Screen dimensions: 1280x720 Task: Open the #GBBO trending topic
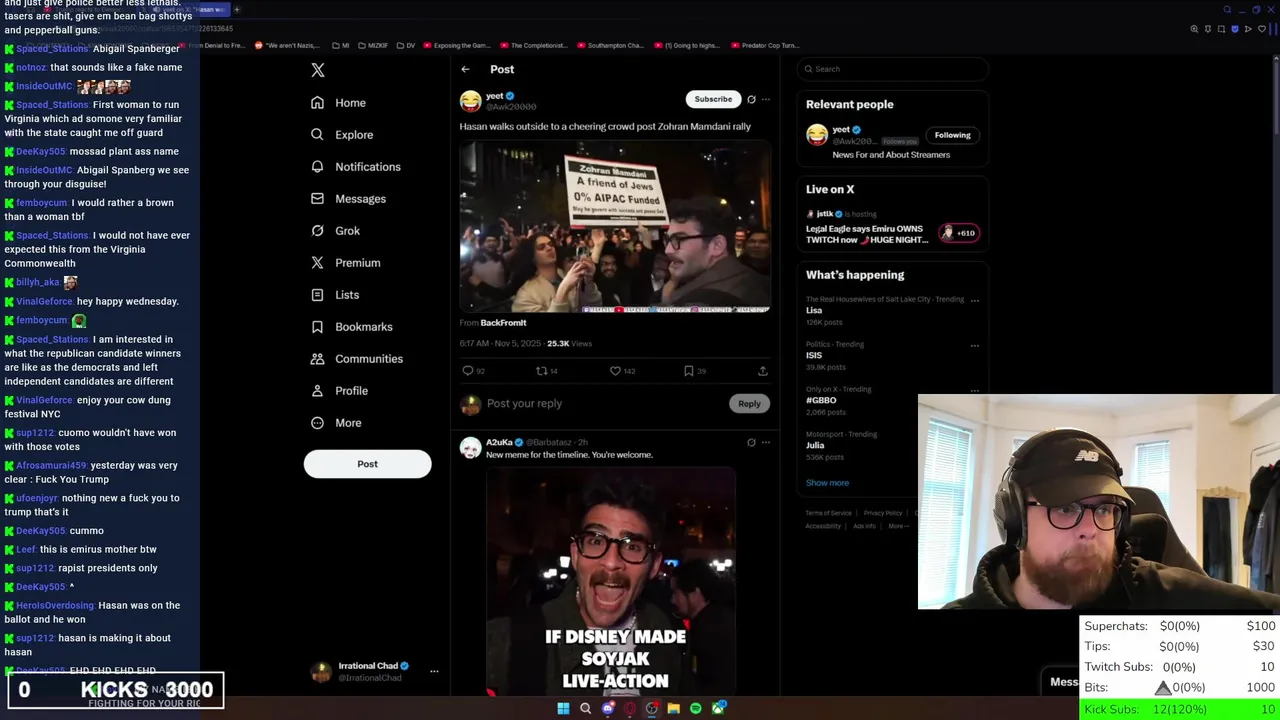coord(821,400)
